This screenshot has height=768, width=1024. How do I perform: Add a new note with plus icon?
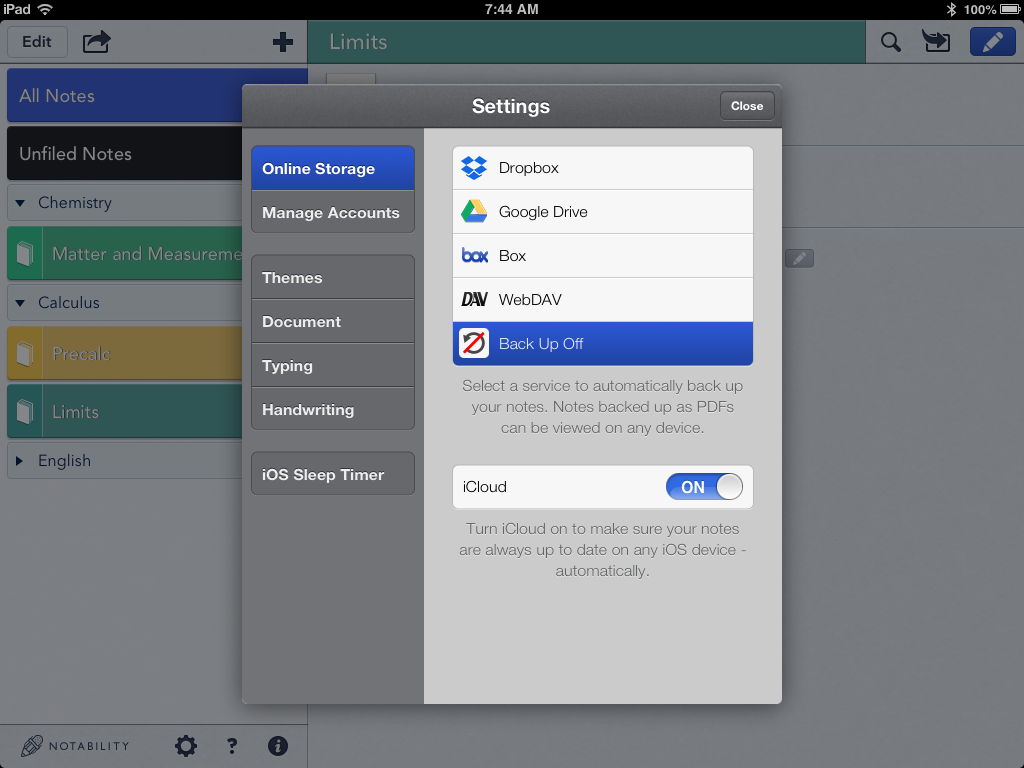283,42
